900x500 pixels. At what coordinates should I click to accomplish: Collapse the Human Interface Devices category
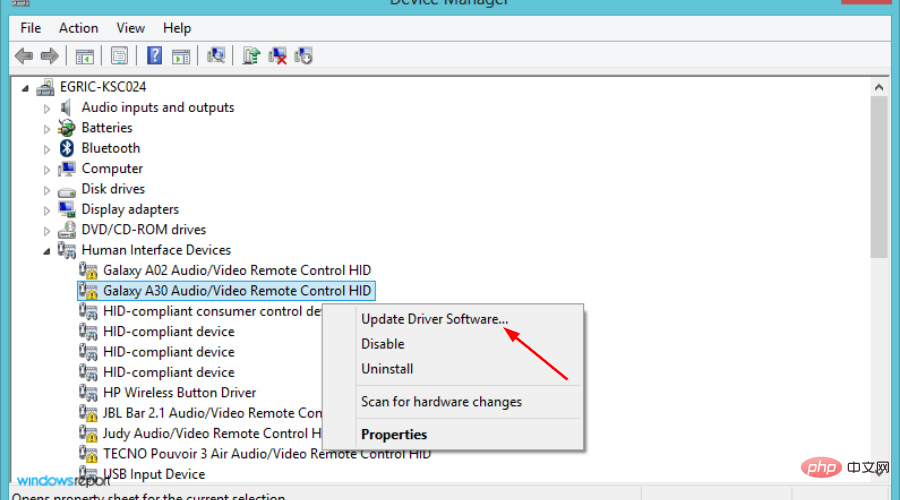[47, 251]
